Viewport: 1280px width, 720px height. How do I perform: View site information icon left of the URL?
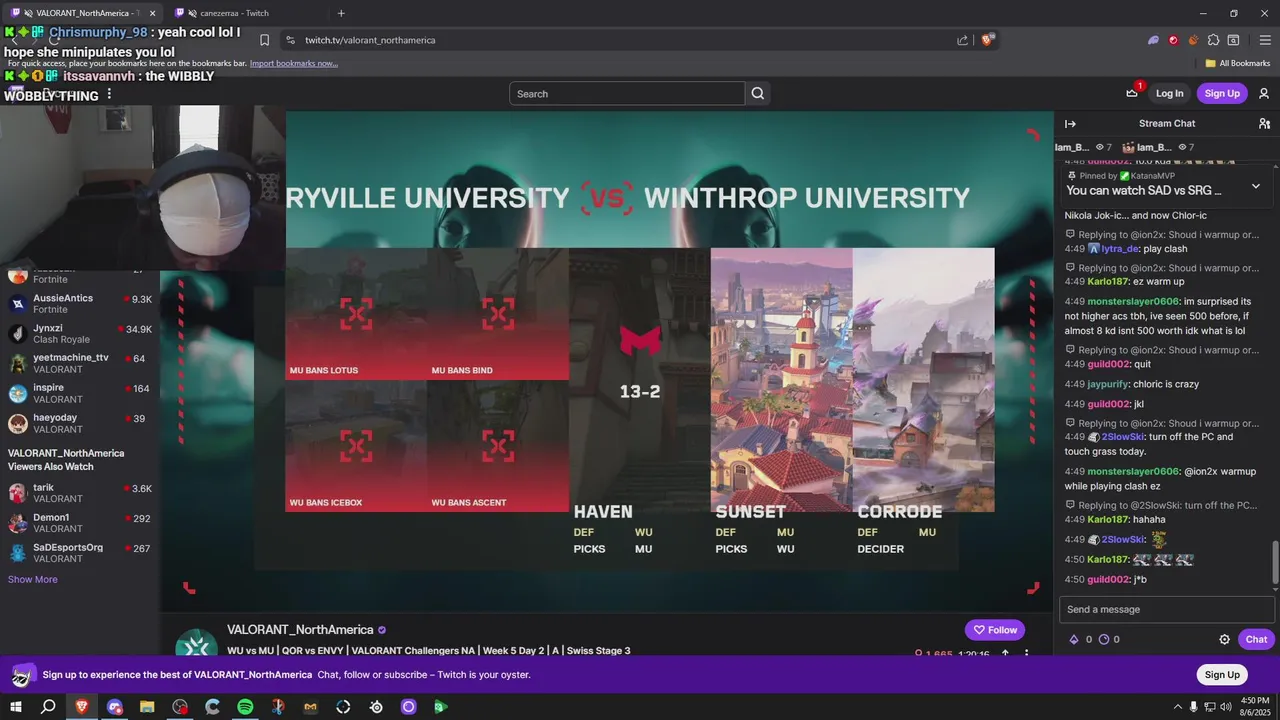pyautogui.click(x=290, y=40)
